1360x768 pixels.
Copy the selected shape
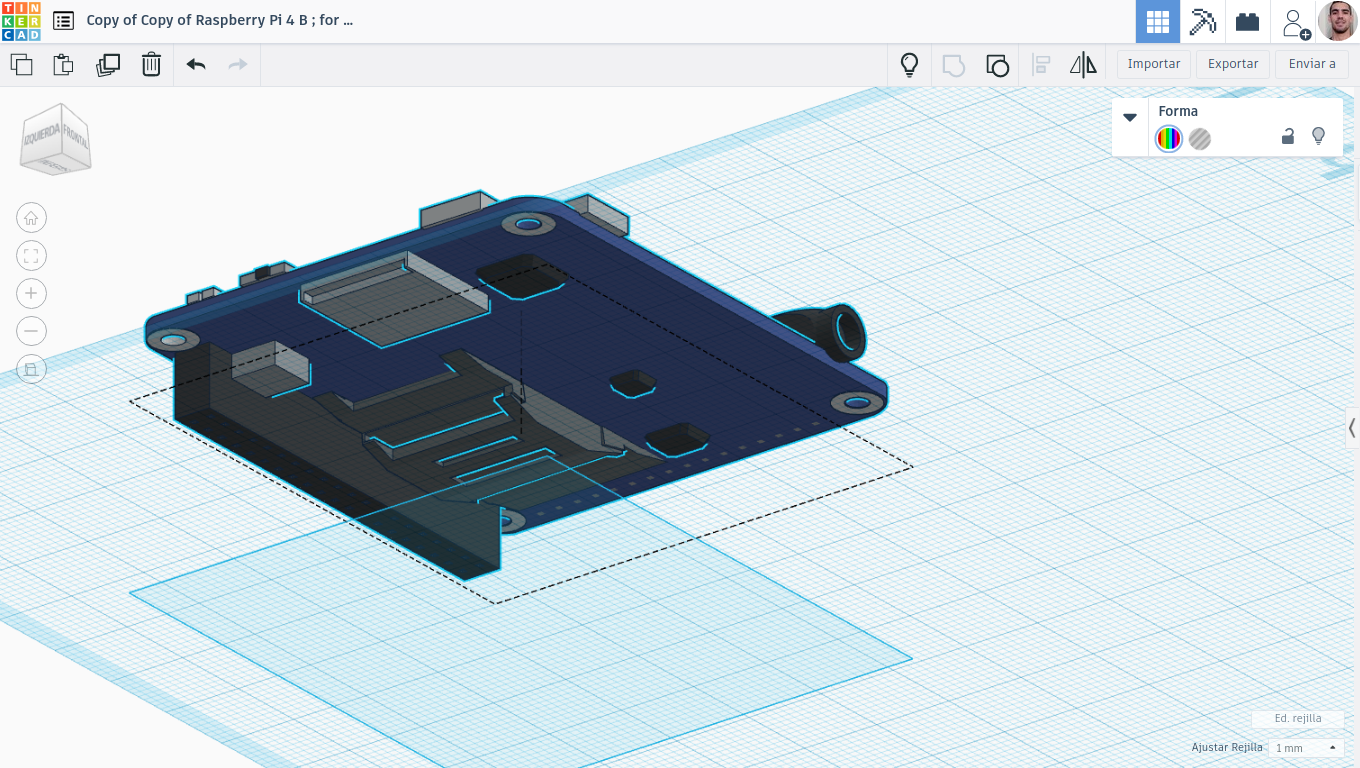coord(21,65)
